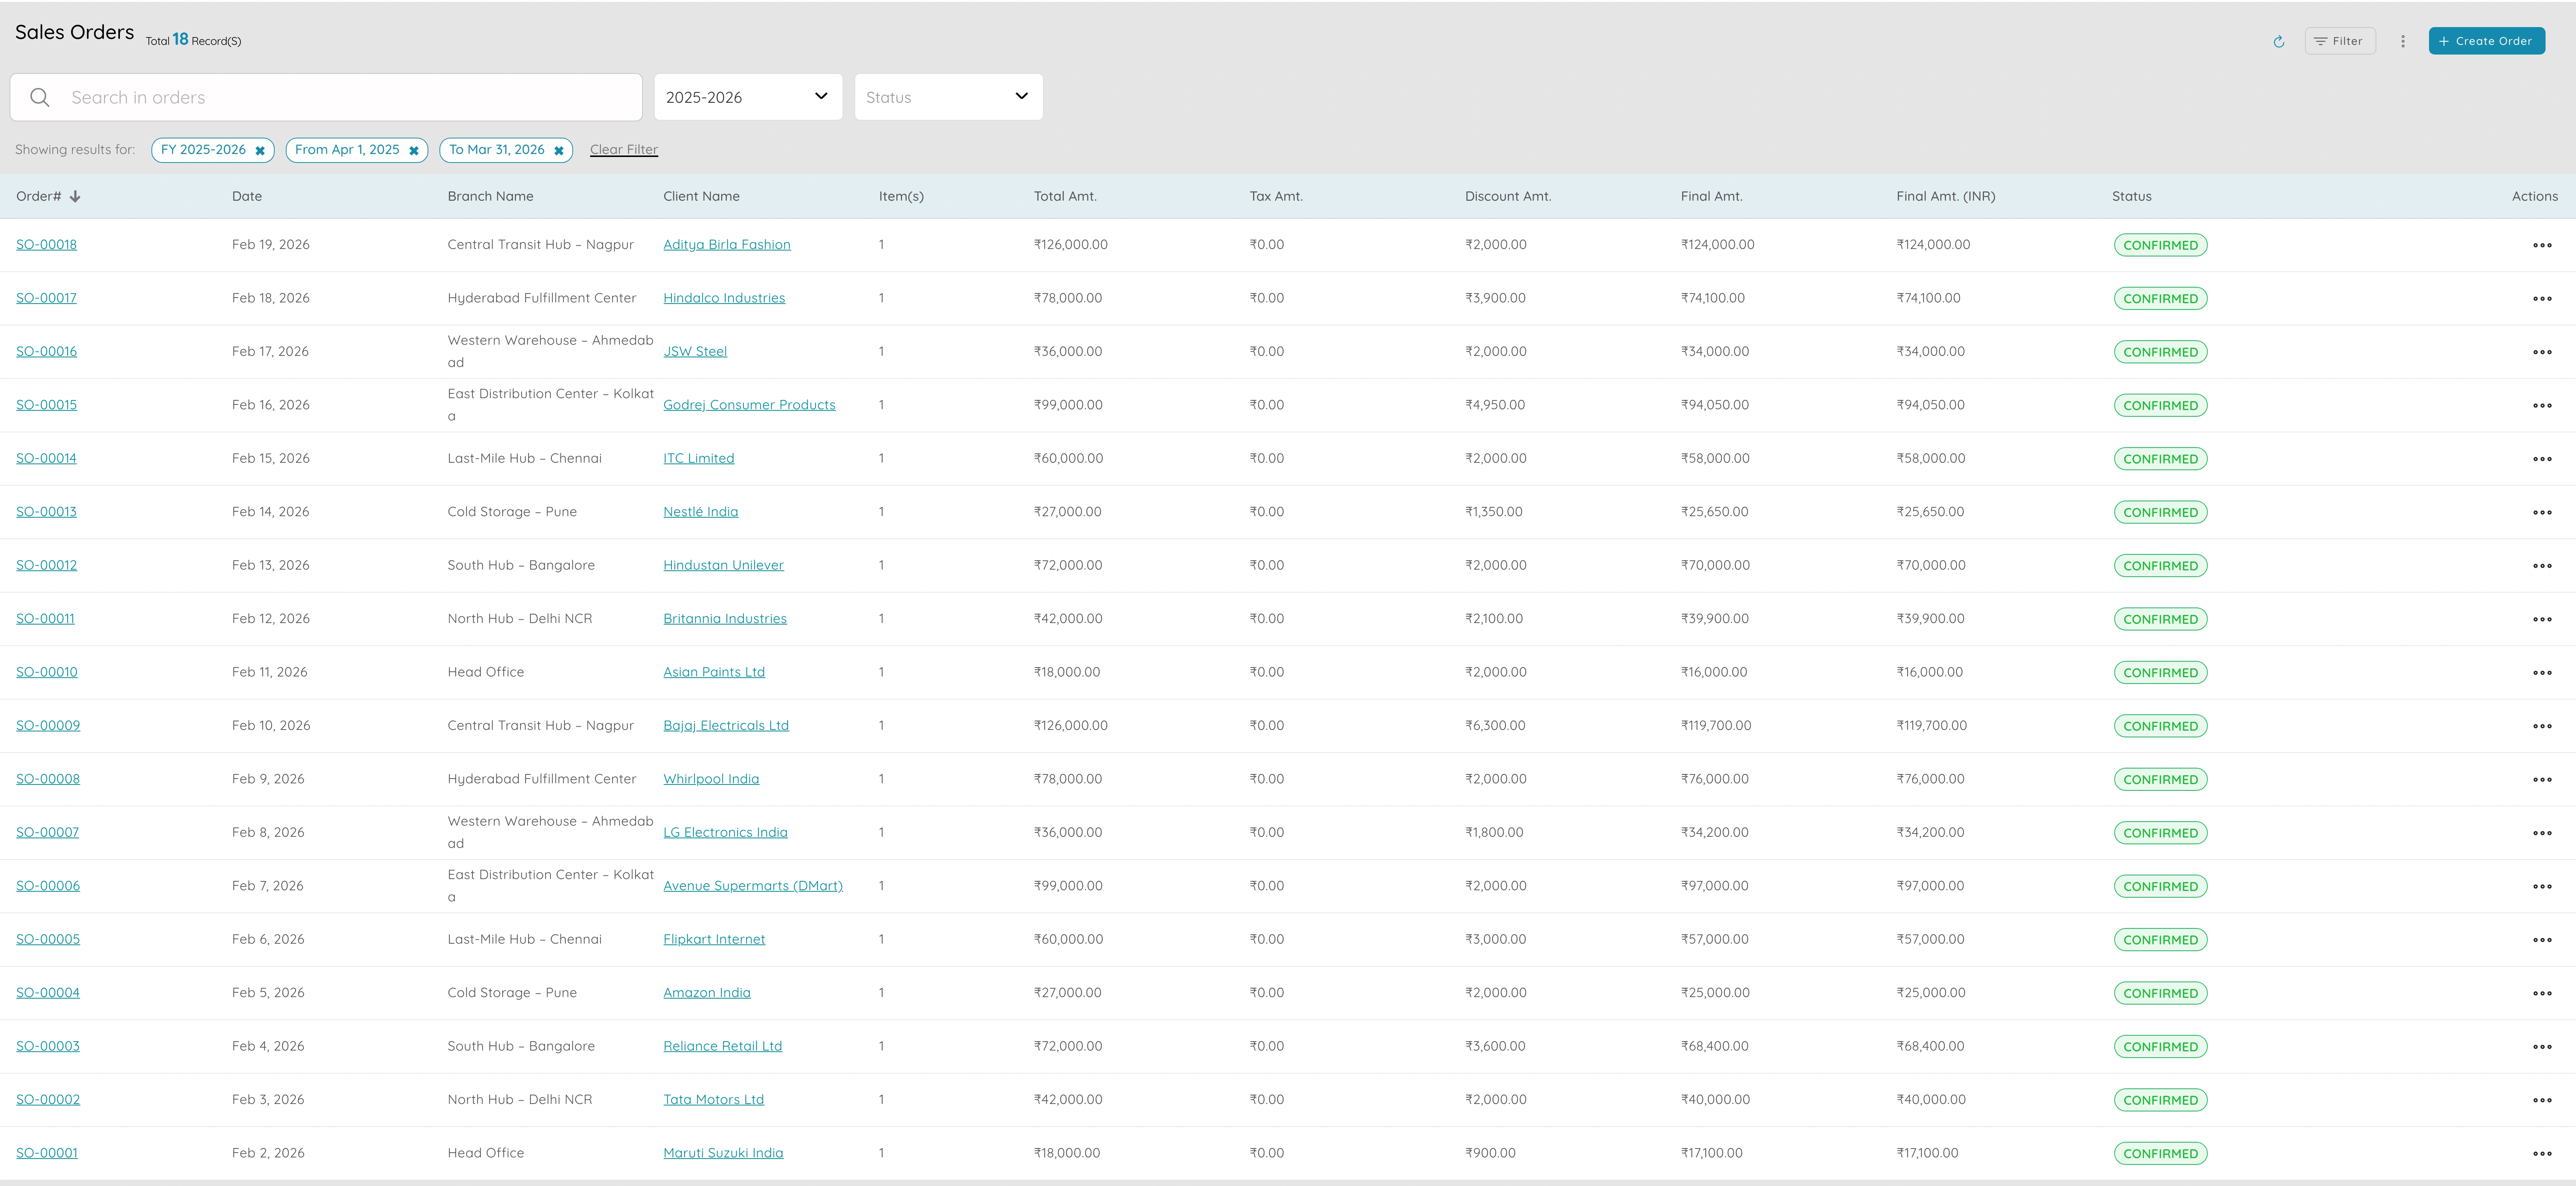Click the Create Order button

pyautogui.click(x=2486, y=41)
